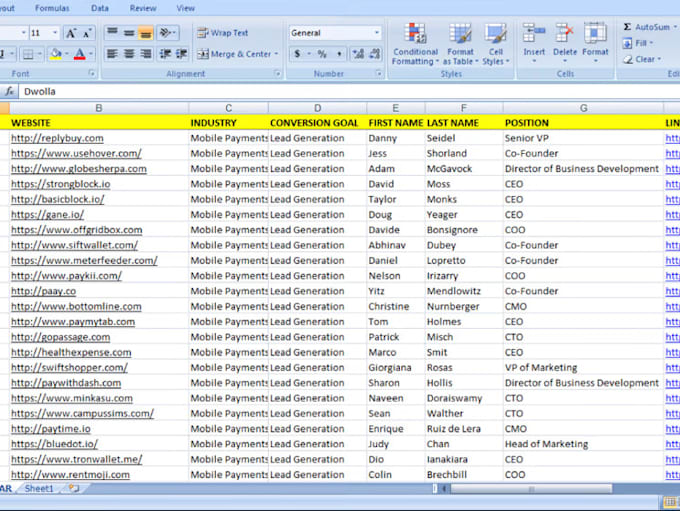This screenshot has height=511, width=680.
Task: Select the CONVERSION GOAL header cell
Action: [317, 123]
